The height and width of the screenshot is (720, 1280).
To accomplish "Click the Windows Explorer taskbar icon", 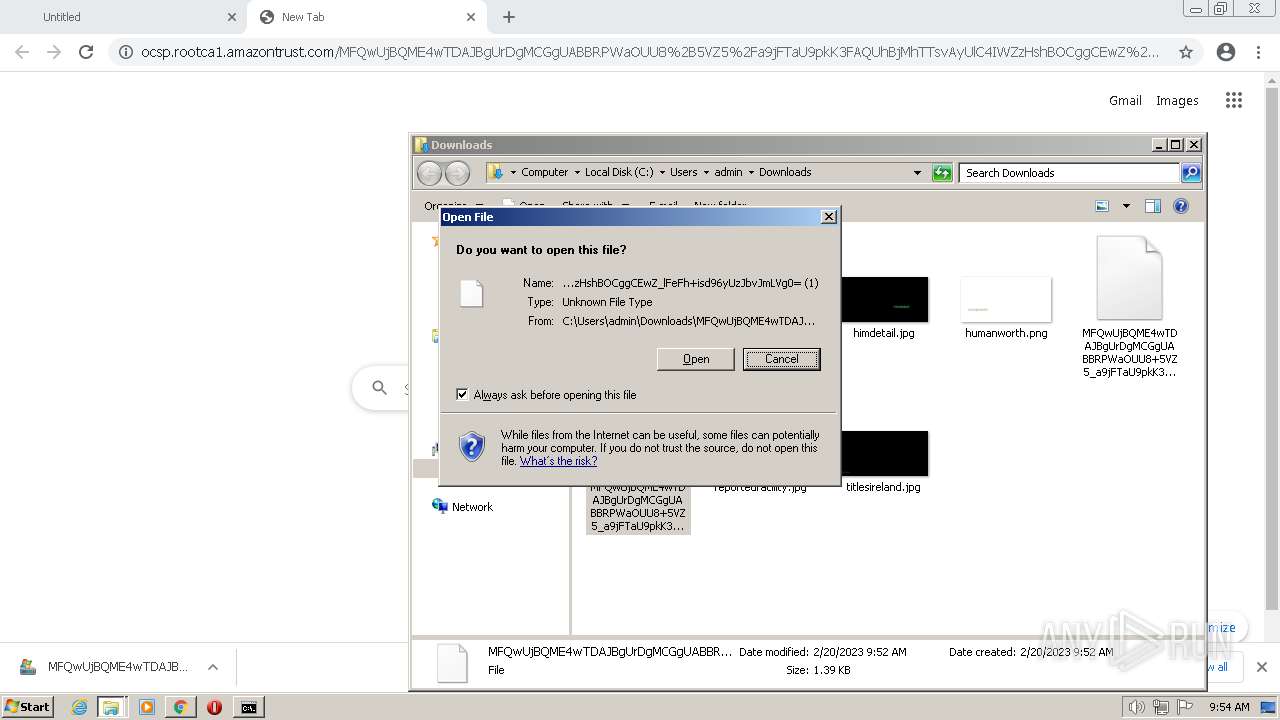I will 111,707.
